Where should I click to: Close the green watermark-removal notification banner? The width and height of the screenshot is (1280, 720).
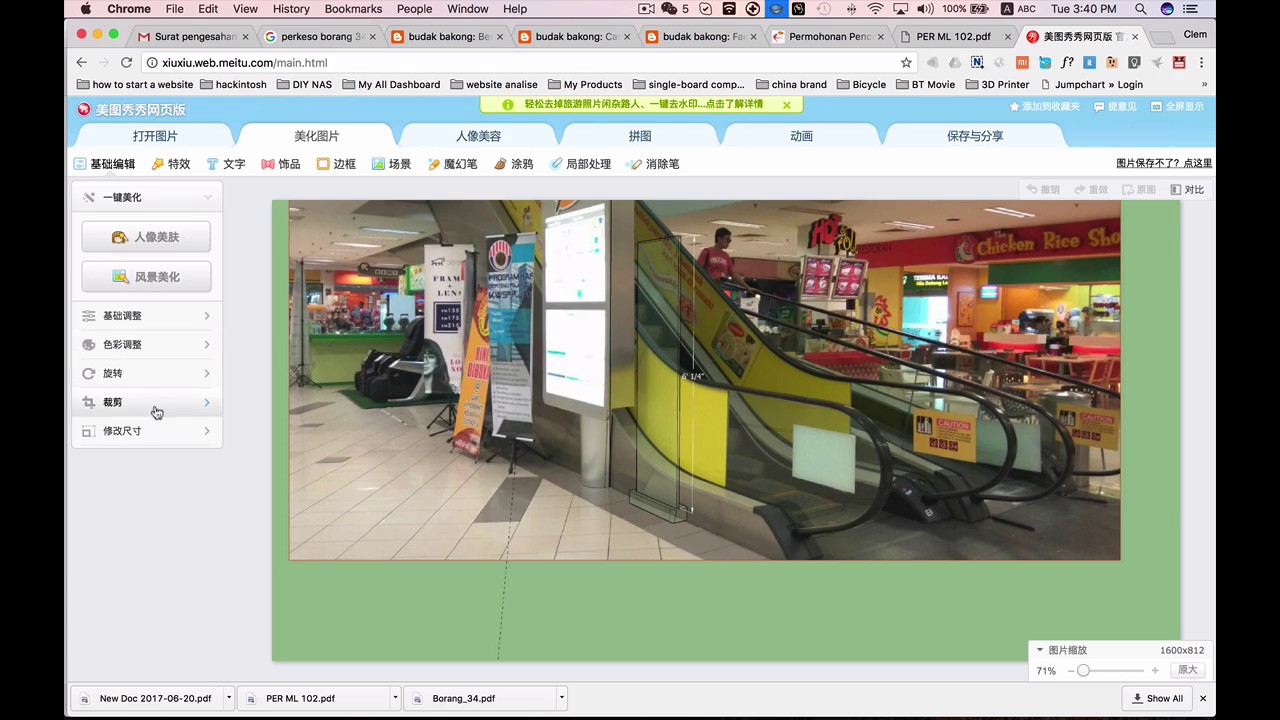click(x=787, y=104)
